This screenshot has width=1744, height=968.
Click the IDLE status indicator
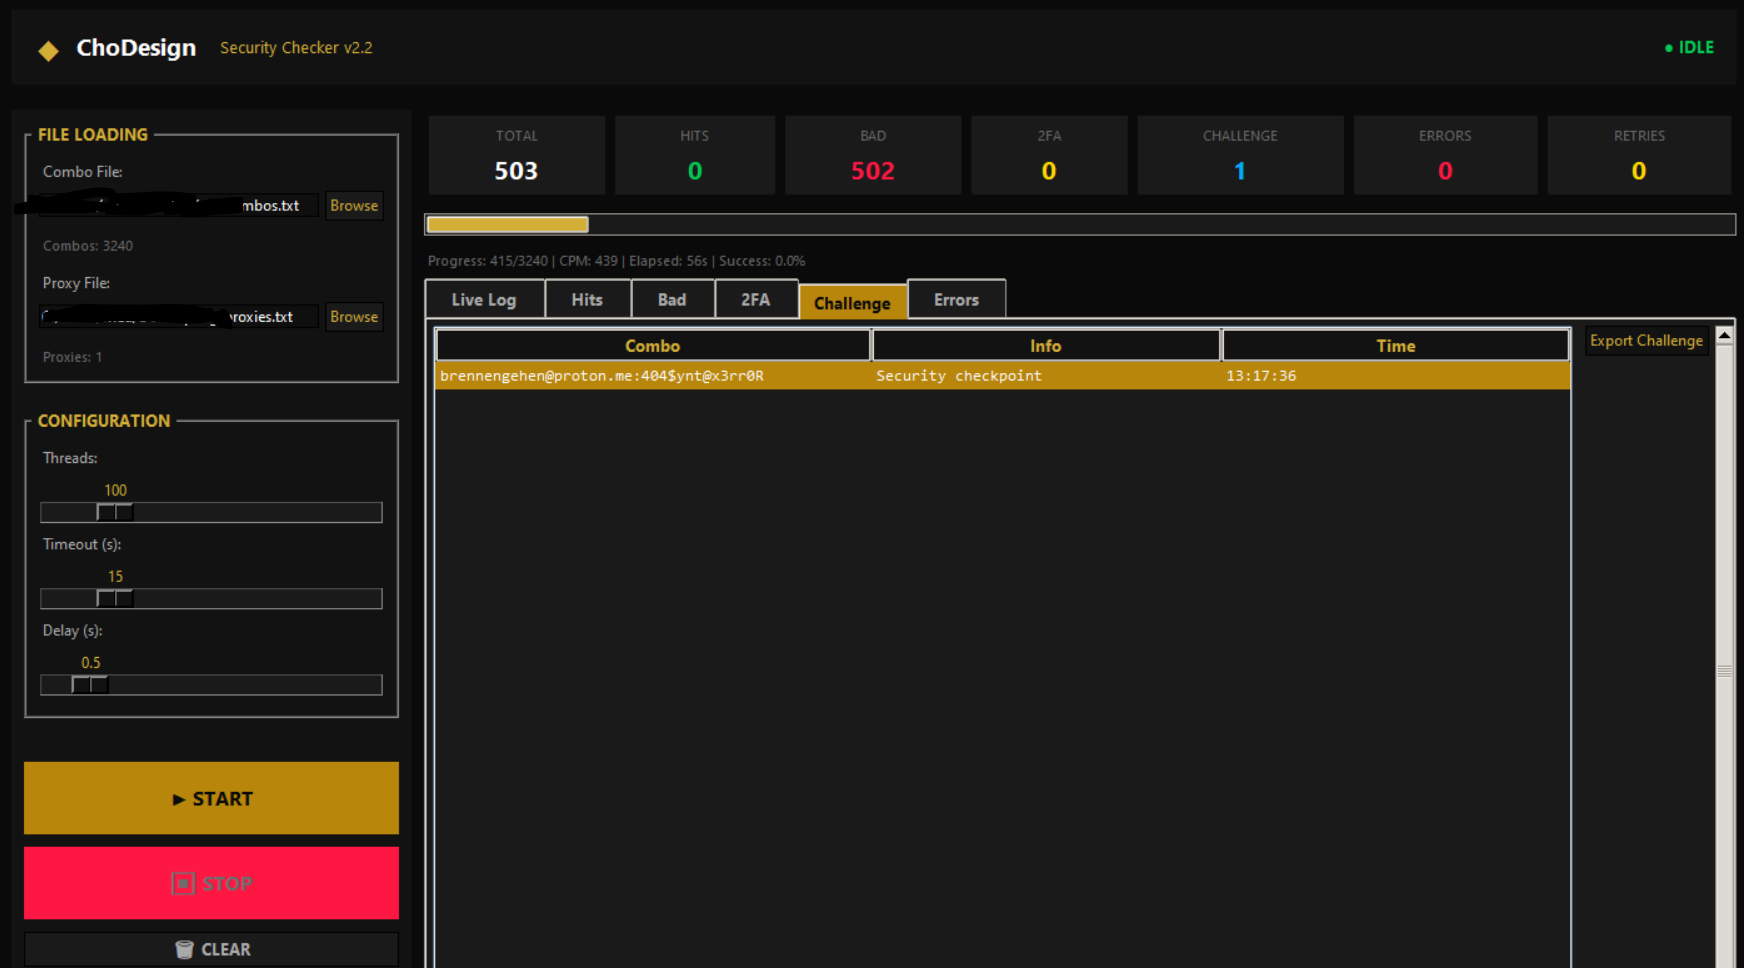tap(1689, 47)
